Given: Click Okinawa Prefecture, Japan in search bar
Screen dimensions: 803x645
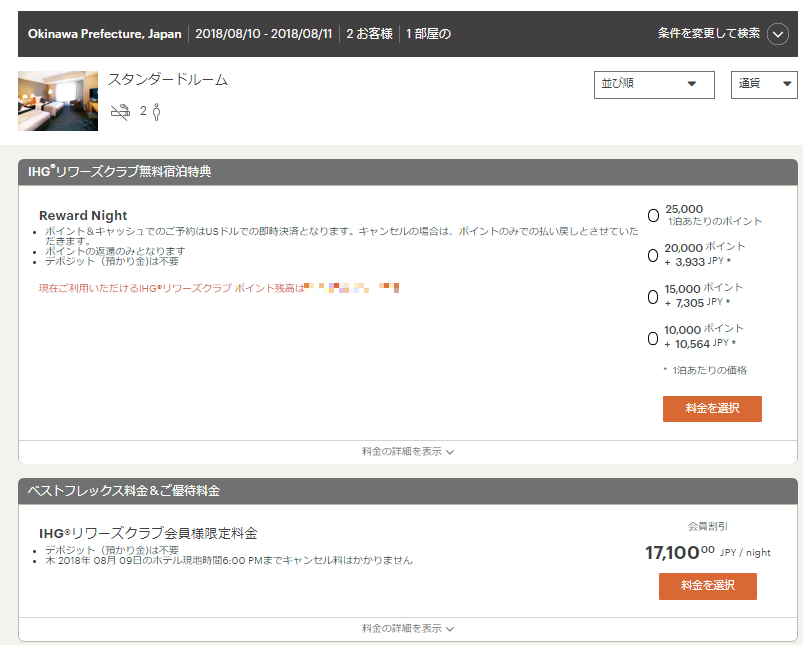Looking at the screenshot, I should [x=105, y=34].
